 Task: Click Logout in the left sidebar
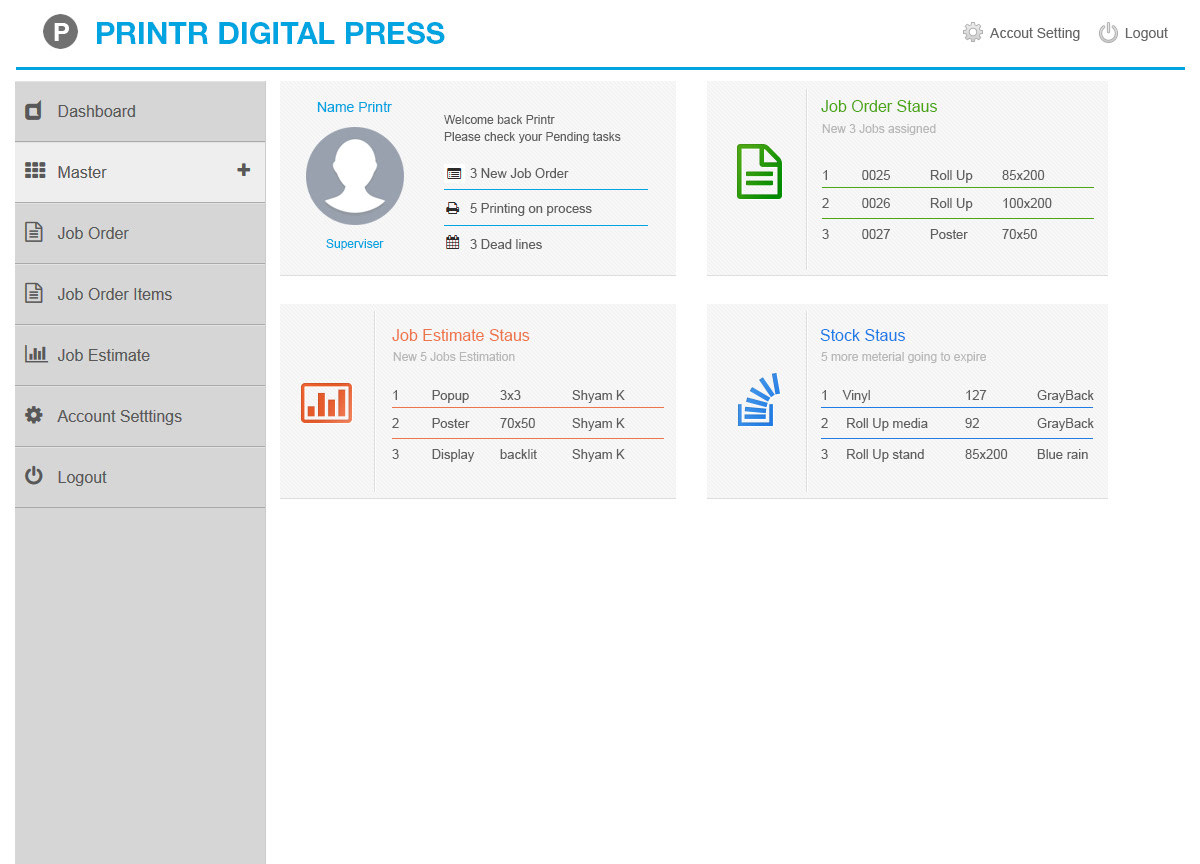tap(81, 477)
